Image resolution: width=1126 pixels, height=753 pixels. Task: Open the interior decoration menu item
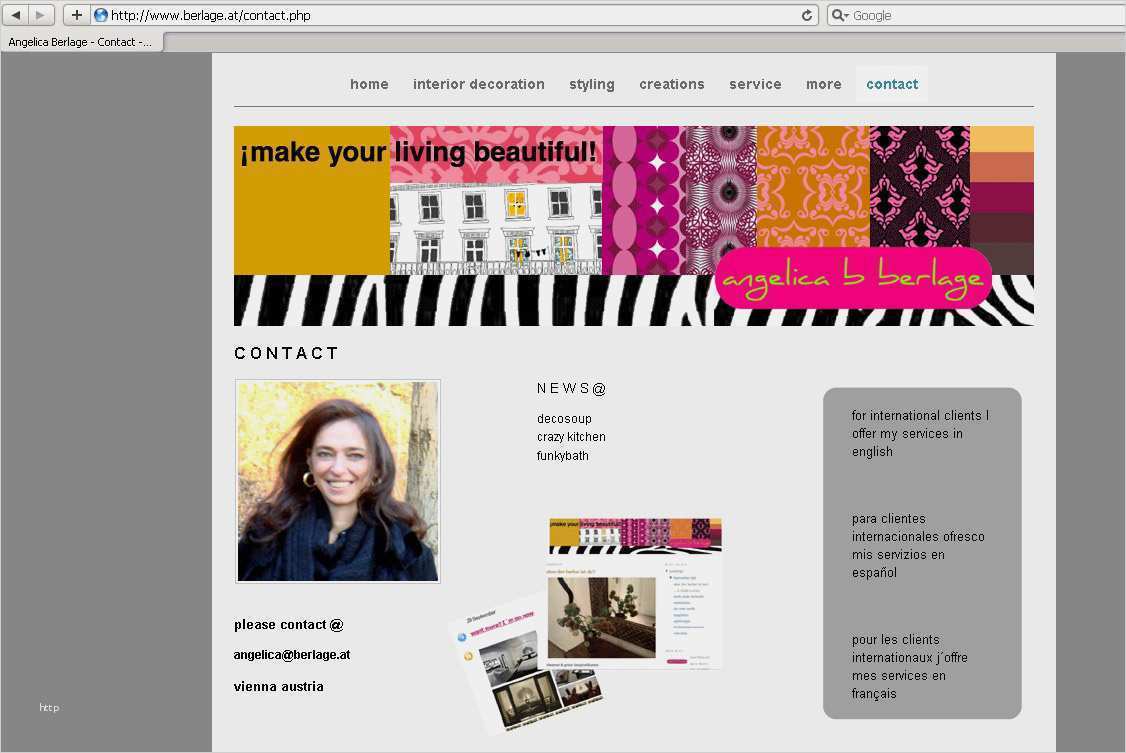click(478, 84)
